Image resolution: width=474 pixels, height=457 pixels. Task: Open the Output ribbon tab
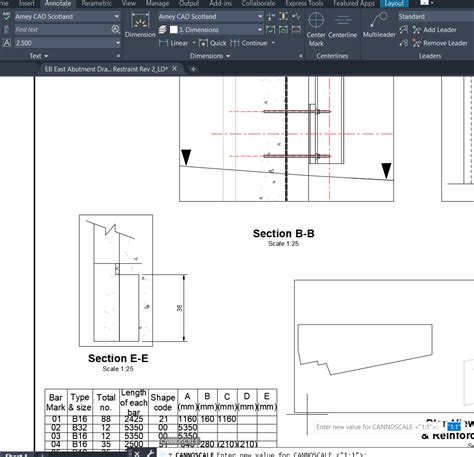(189, 3)
